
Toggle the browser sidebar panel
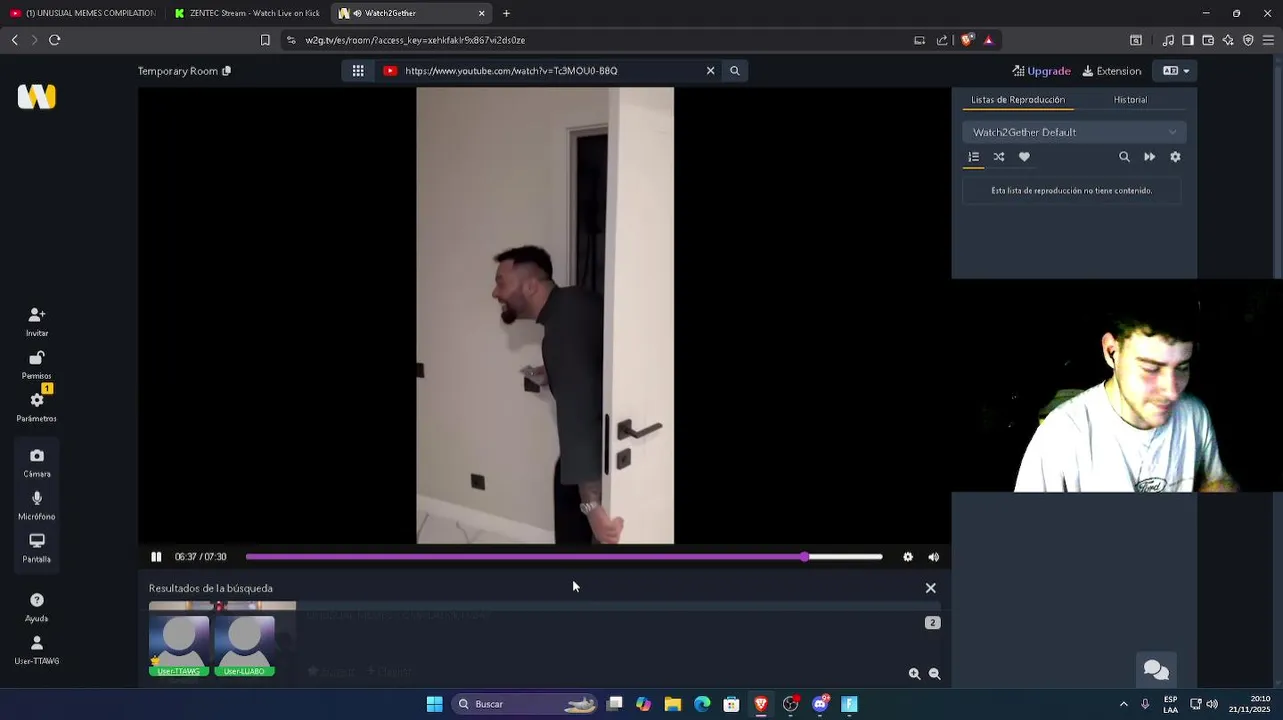pos(1188,40)
